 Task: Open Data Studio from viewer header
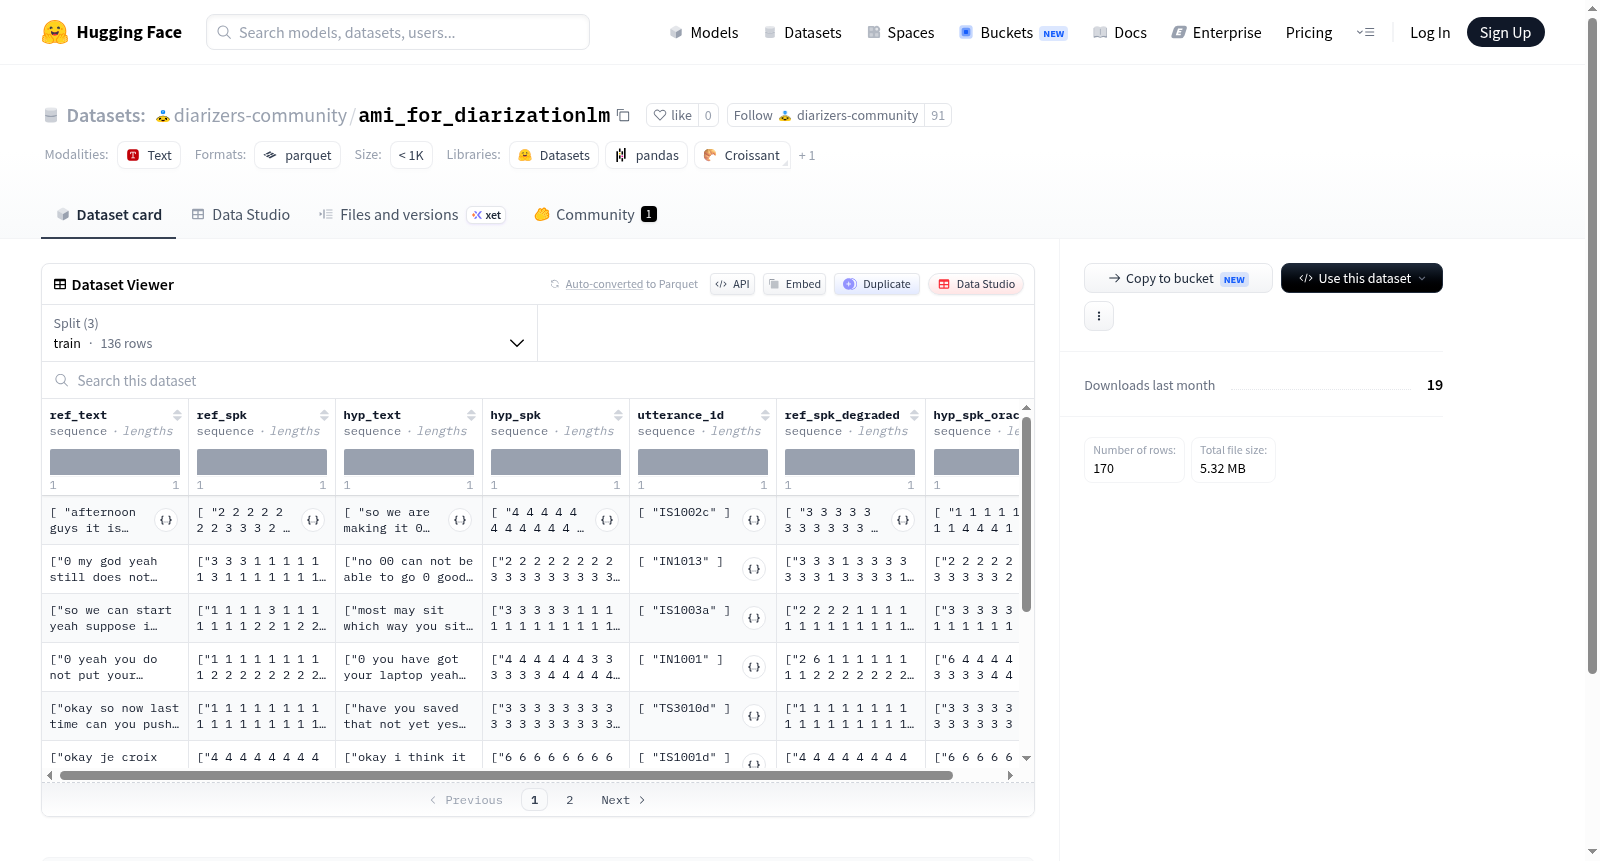pos(976,284)
